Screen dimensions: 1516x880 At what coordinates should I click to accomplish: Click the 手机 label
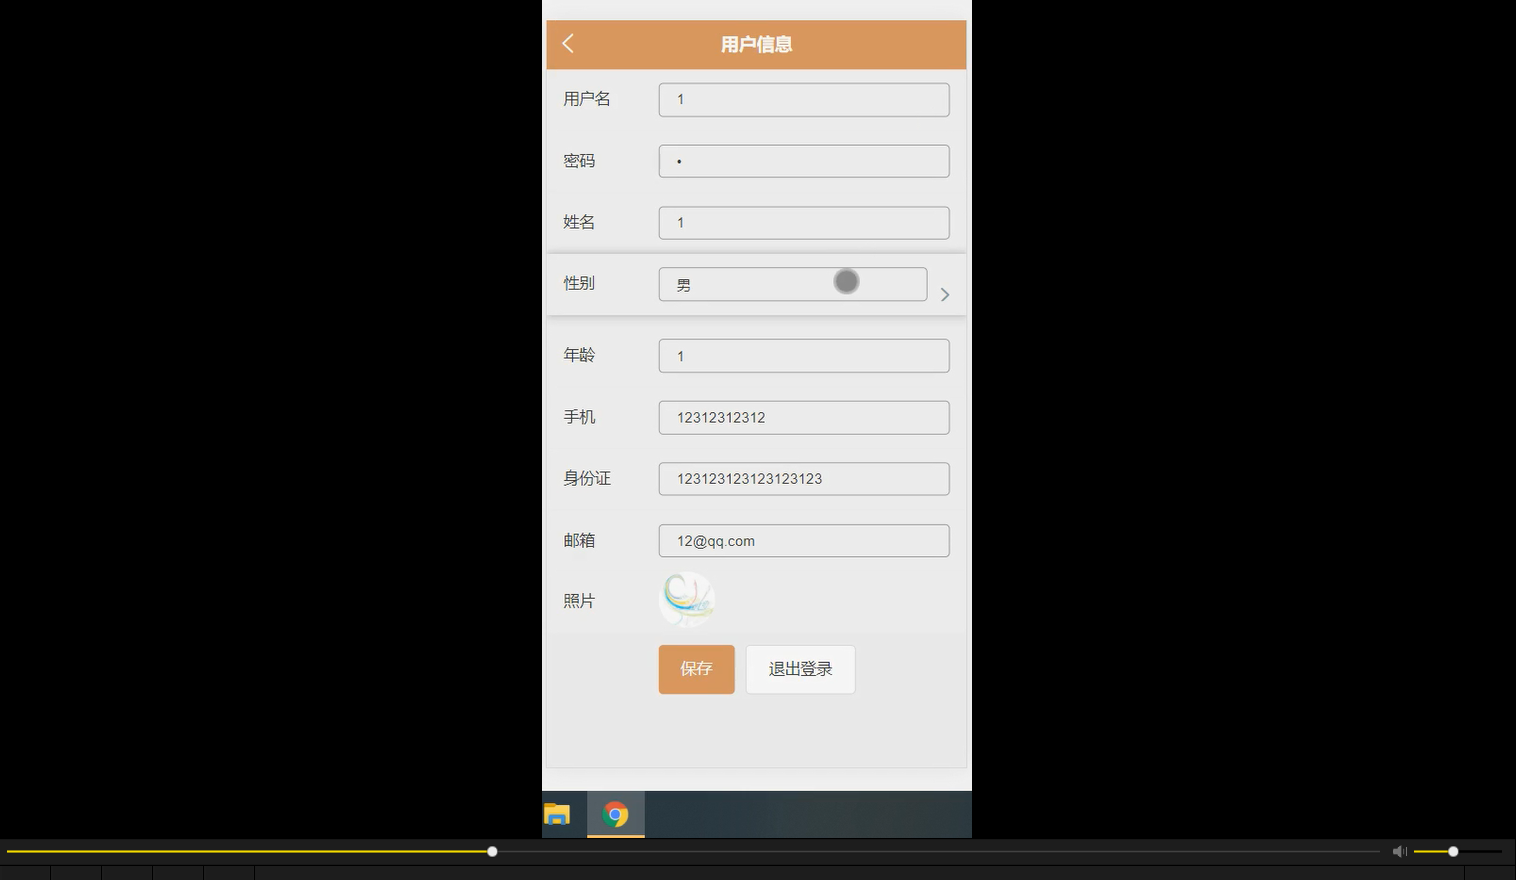coord(579,417)
